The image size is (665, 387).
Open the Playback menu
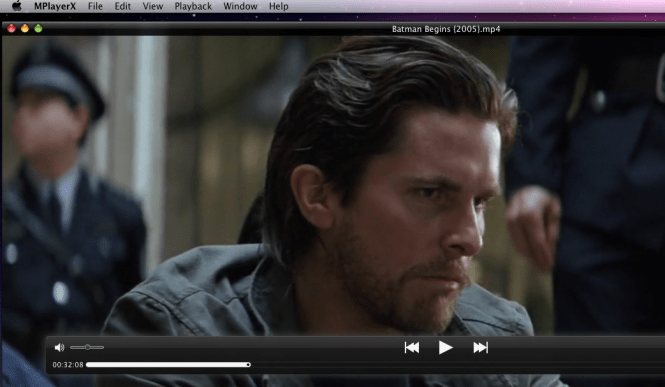click(x=193, y=6)
